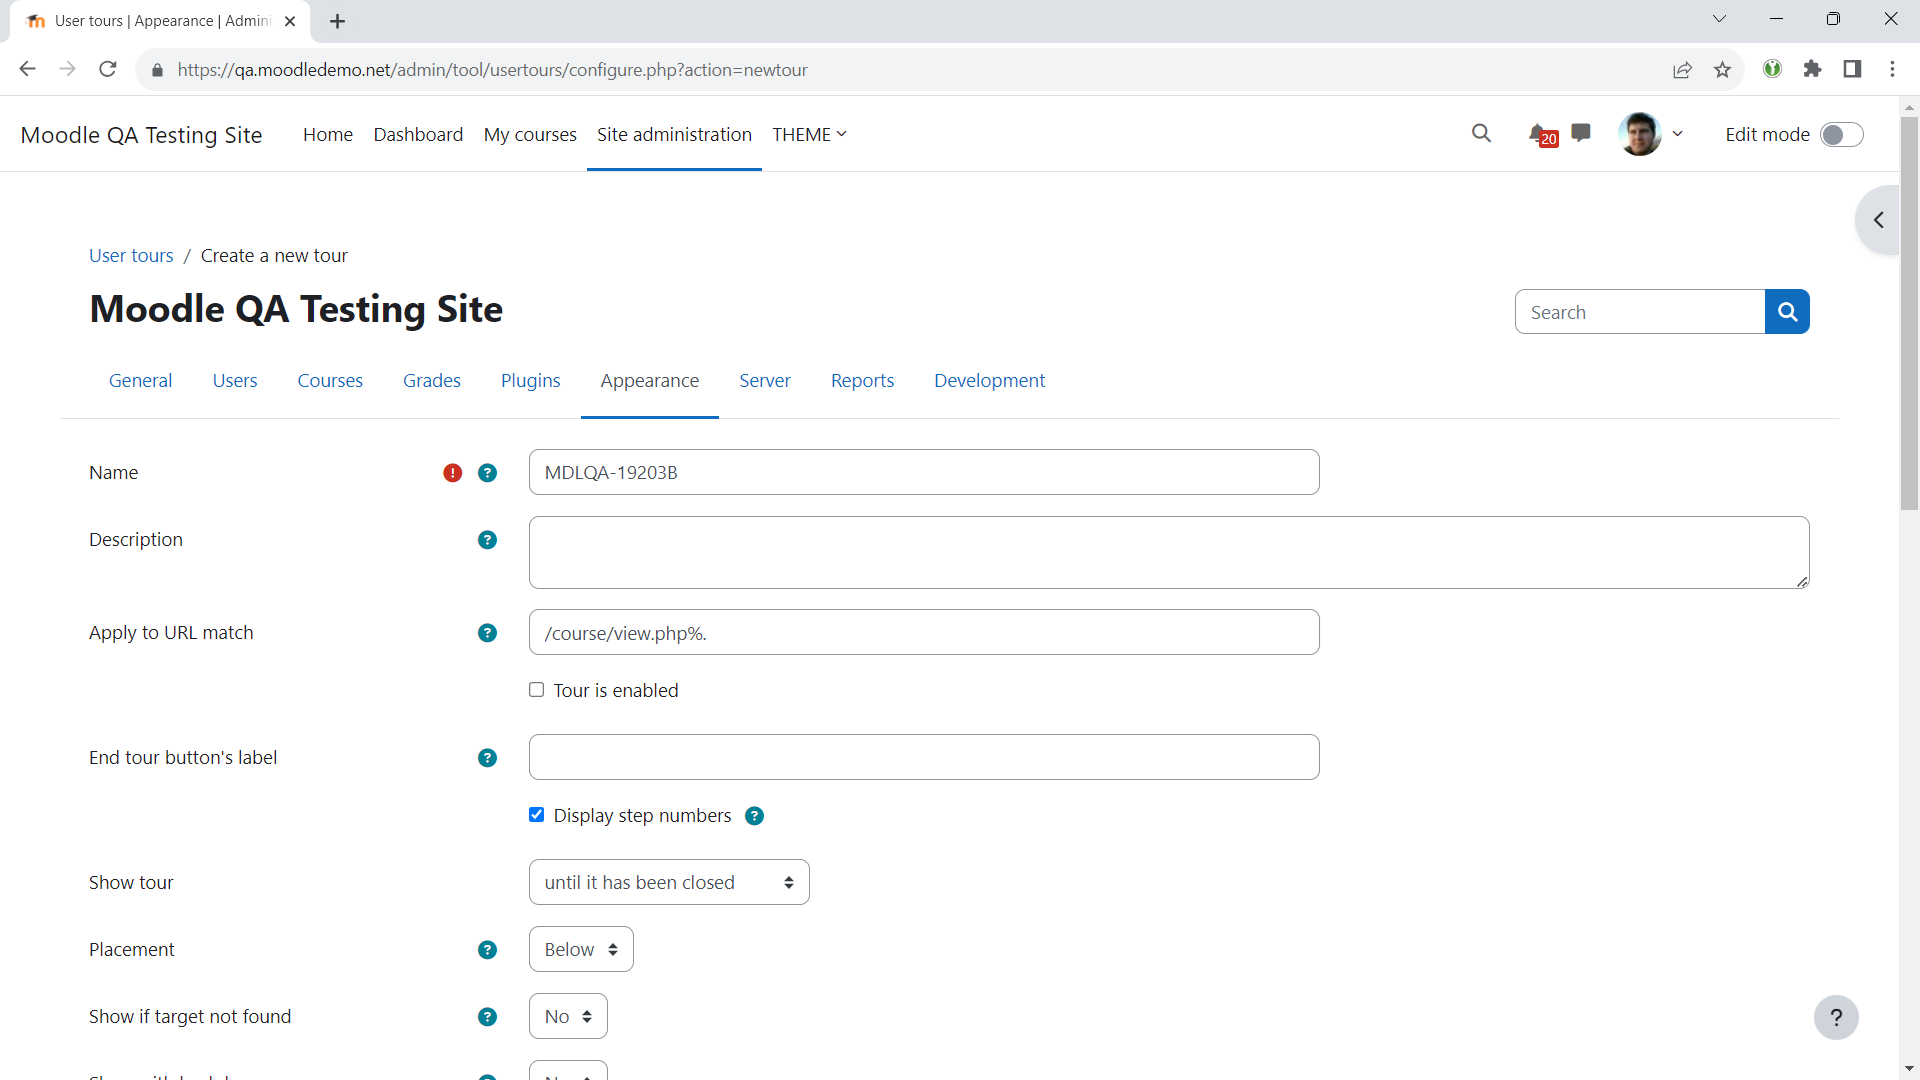Switch to the Reports tab

[x=862, y=381]
